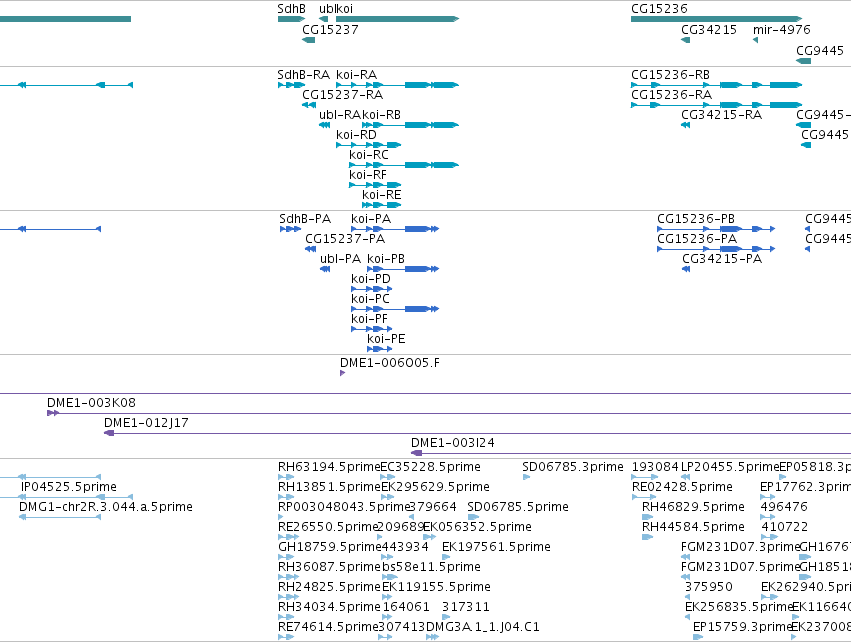Click the RH44584.5prime EST label

pos(693,527)
